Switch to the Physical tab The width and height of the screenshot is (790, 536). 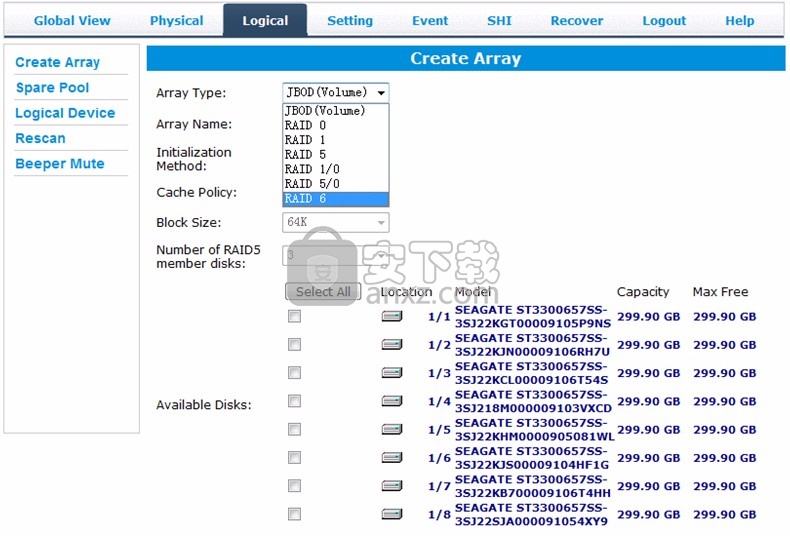tap(177, 21)
